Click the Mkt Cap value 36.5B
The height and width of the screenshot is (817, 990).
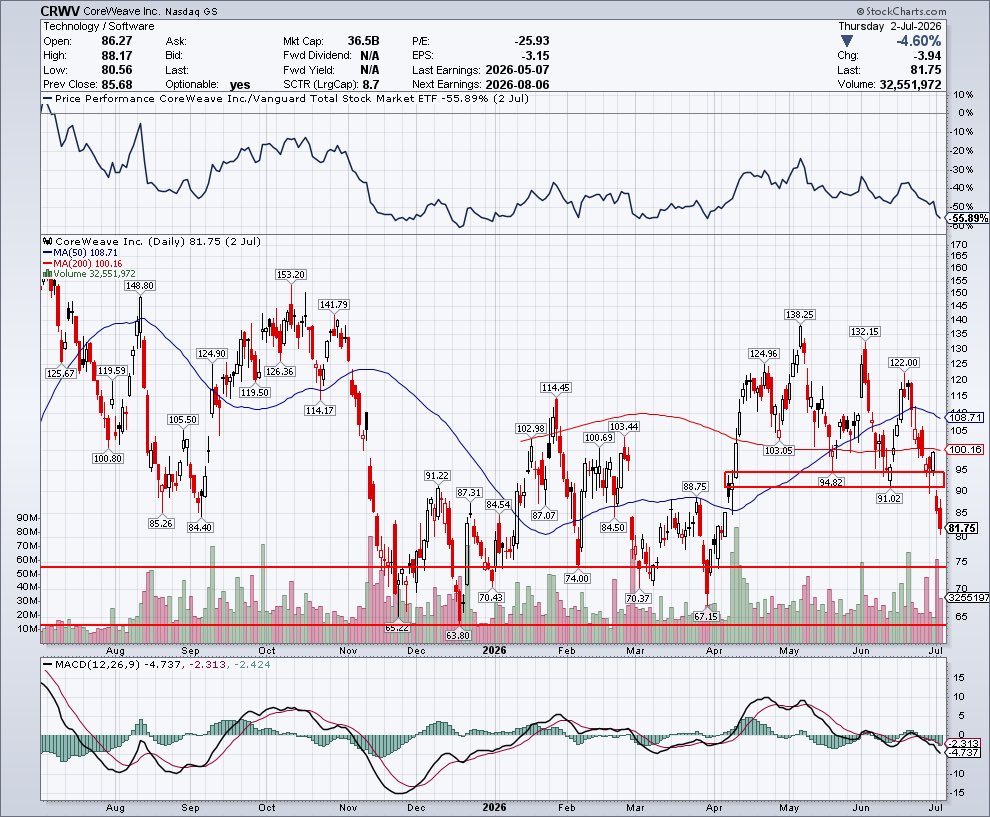point(363,41)
